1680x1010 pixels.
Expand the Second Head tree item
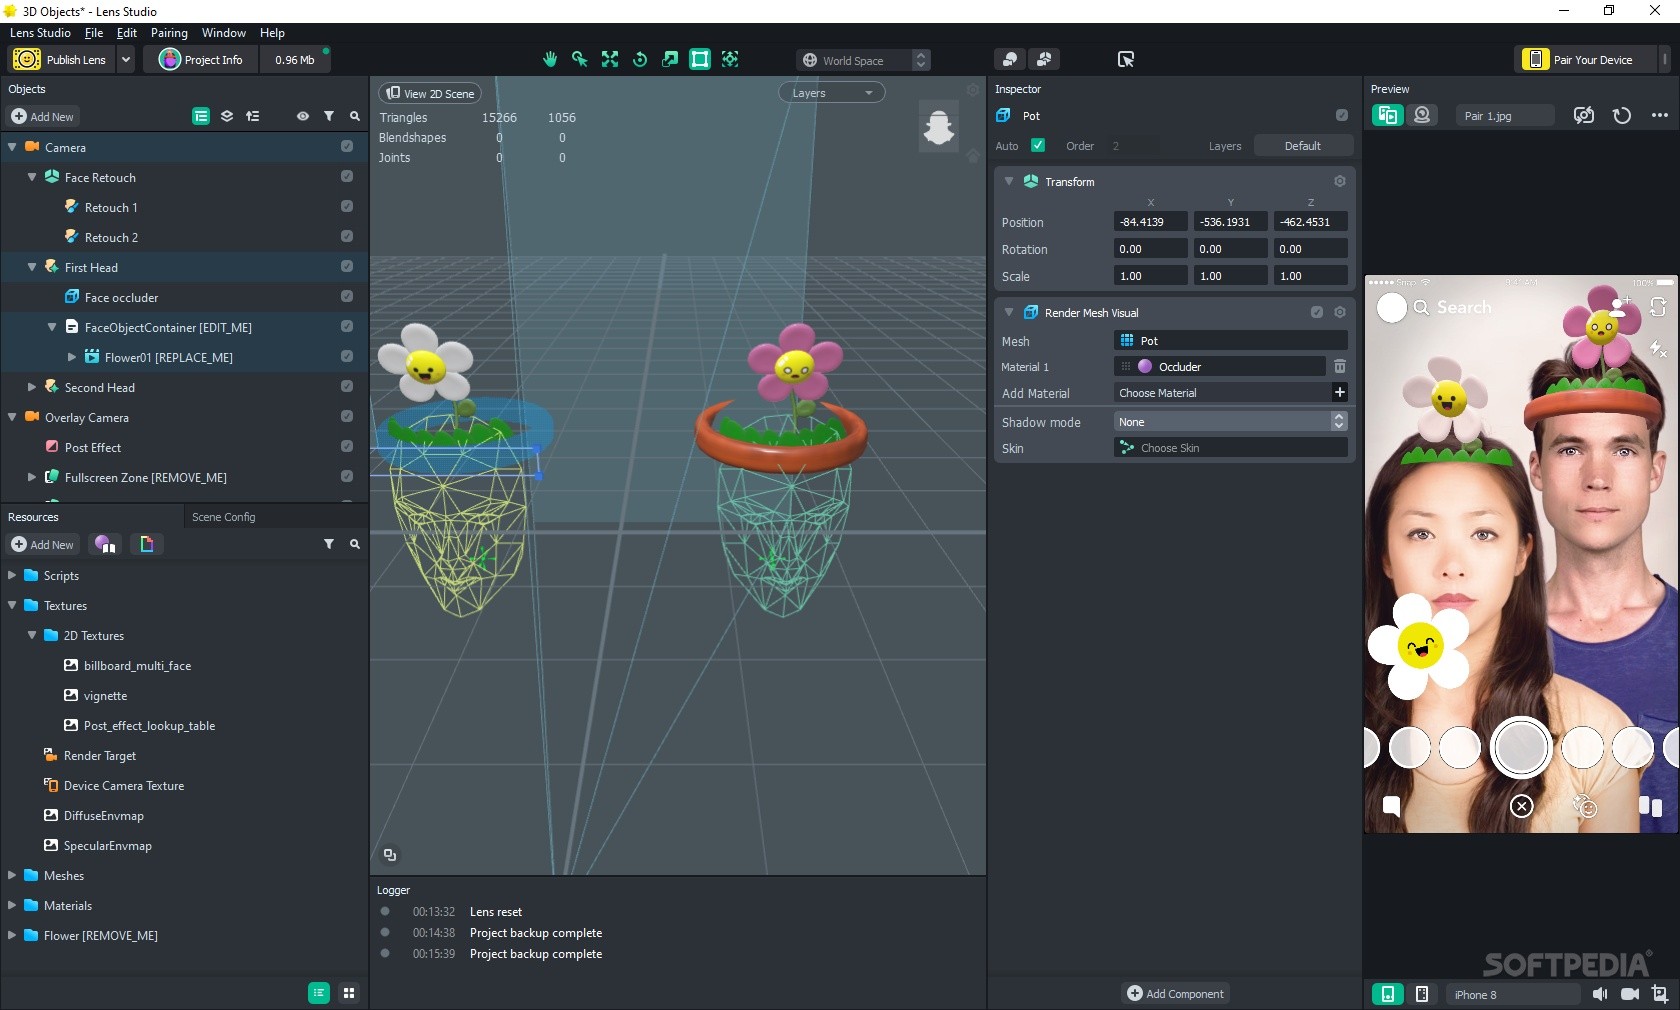point(32,387)
